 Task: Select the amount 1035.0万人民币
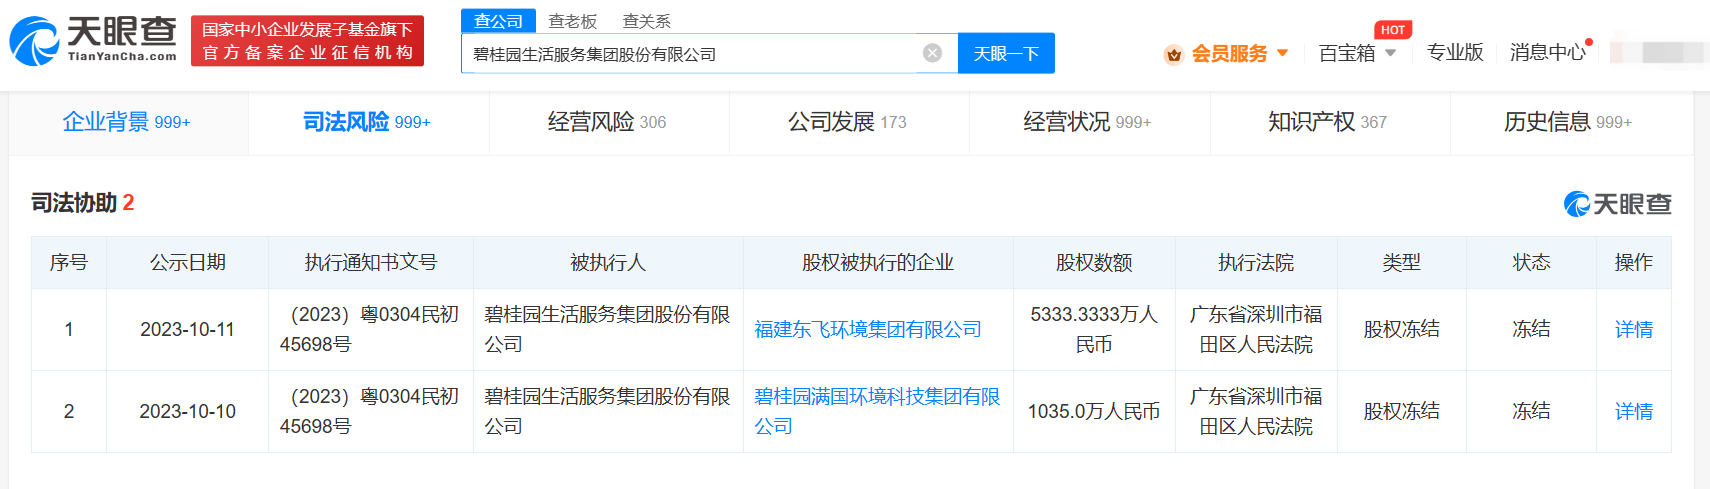point(1094,411)
